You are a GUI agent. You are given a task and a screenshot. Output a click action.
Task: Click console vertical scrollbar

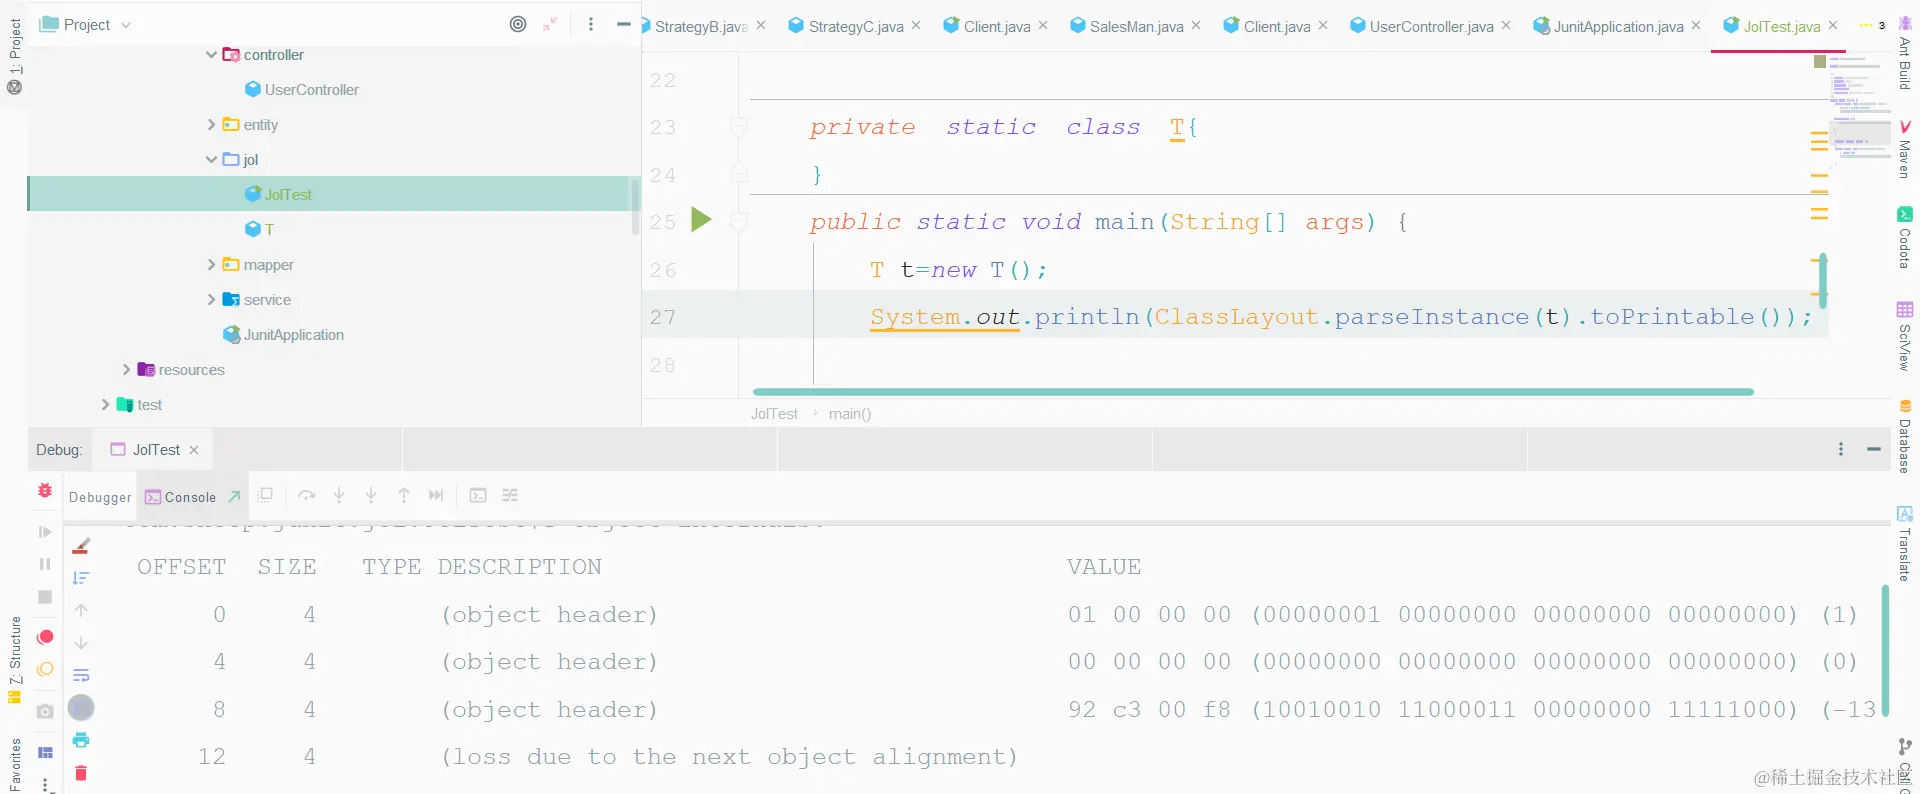(1885, 651)
